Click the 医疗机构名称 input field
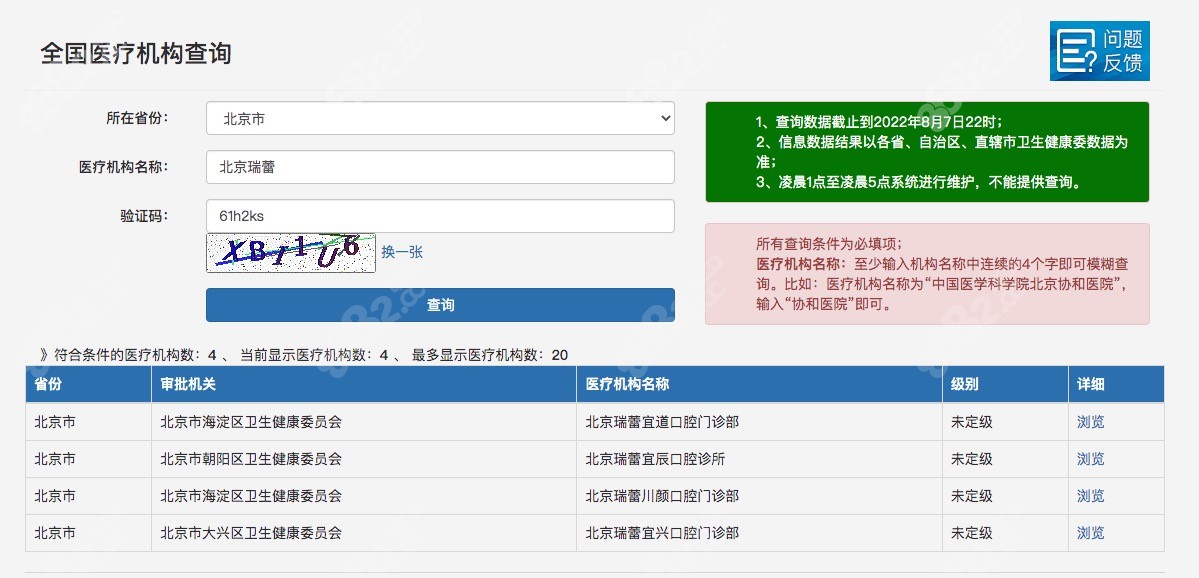Screen dimensions: 1199x578 pos(439,166)
